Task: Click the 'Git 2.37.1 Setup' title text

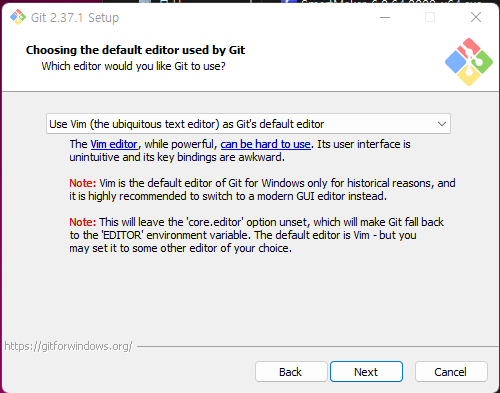Action: click(x=75, y=18)
